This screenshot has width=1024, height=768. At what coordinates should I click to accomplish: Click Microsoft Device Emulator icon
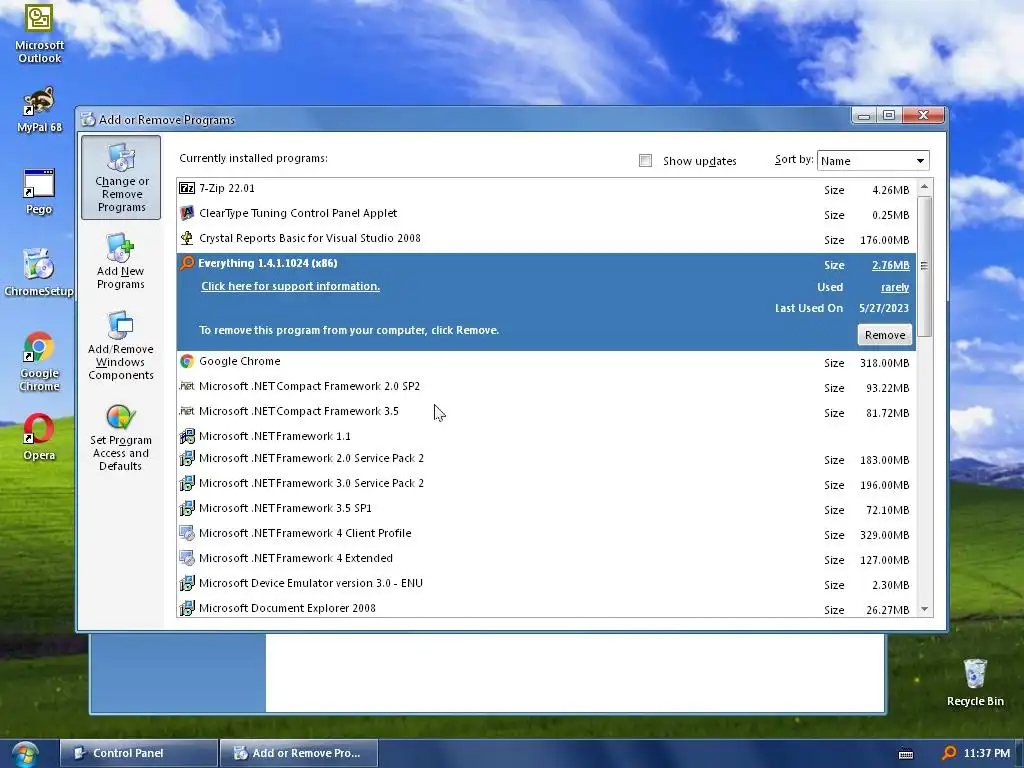(x=187, y=583)
